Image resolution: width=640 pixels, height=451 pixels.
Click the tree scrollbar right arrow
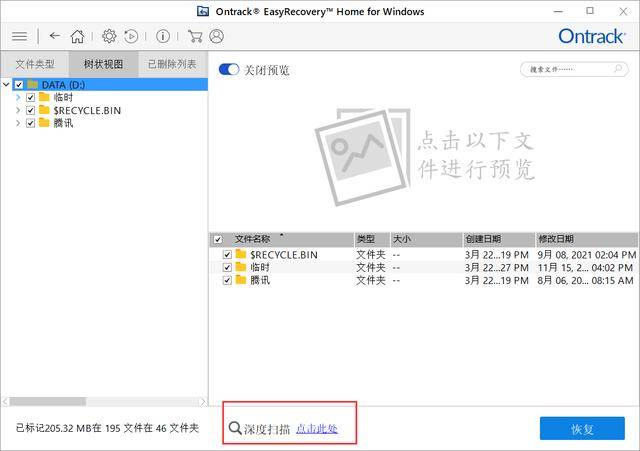pos(203,402)
